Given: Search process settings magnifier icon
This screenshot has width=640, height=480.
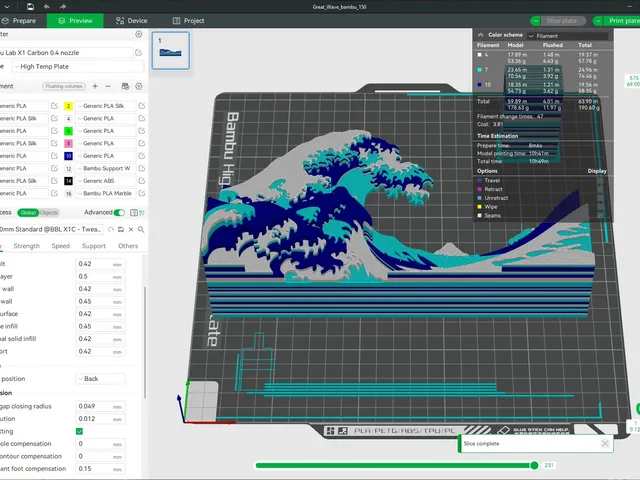Looking at the screenshot, I should pos(141,229).
